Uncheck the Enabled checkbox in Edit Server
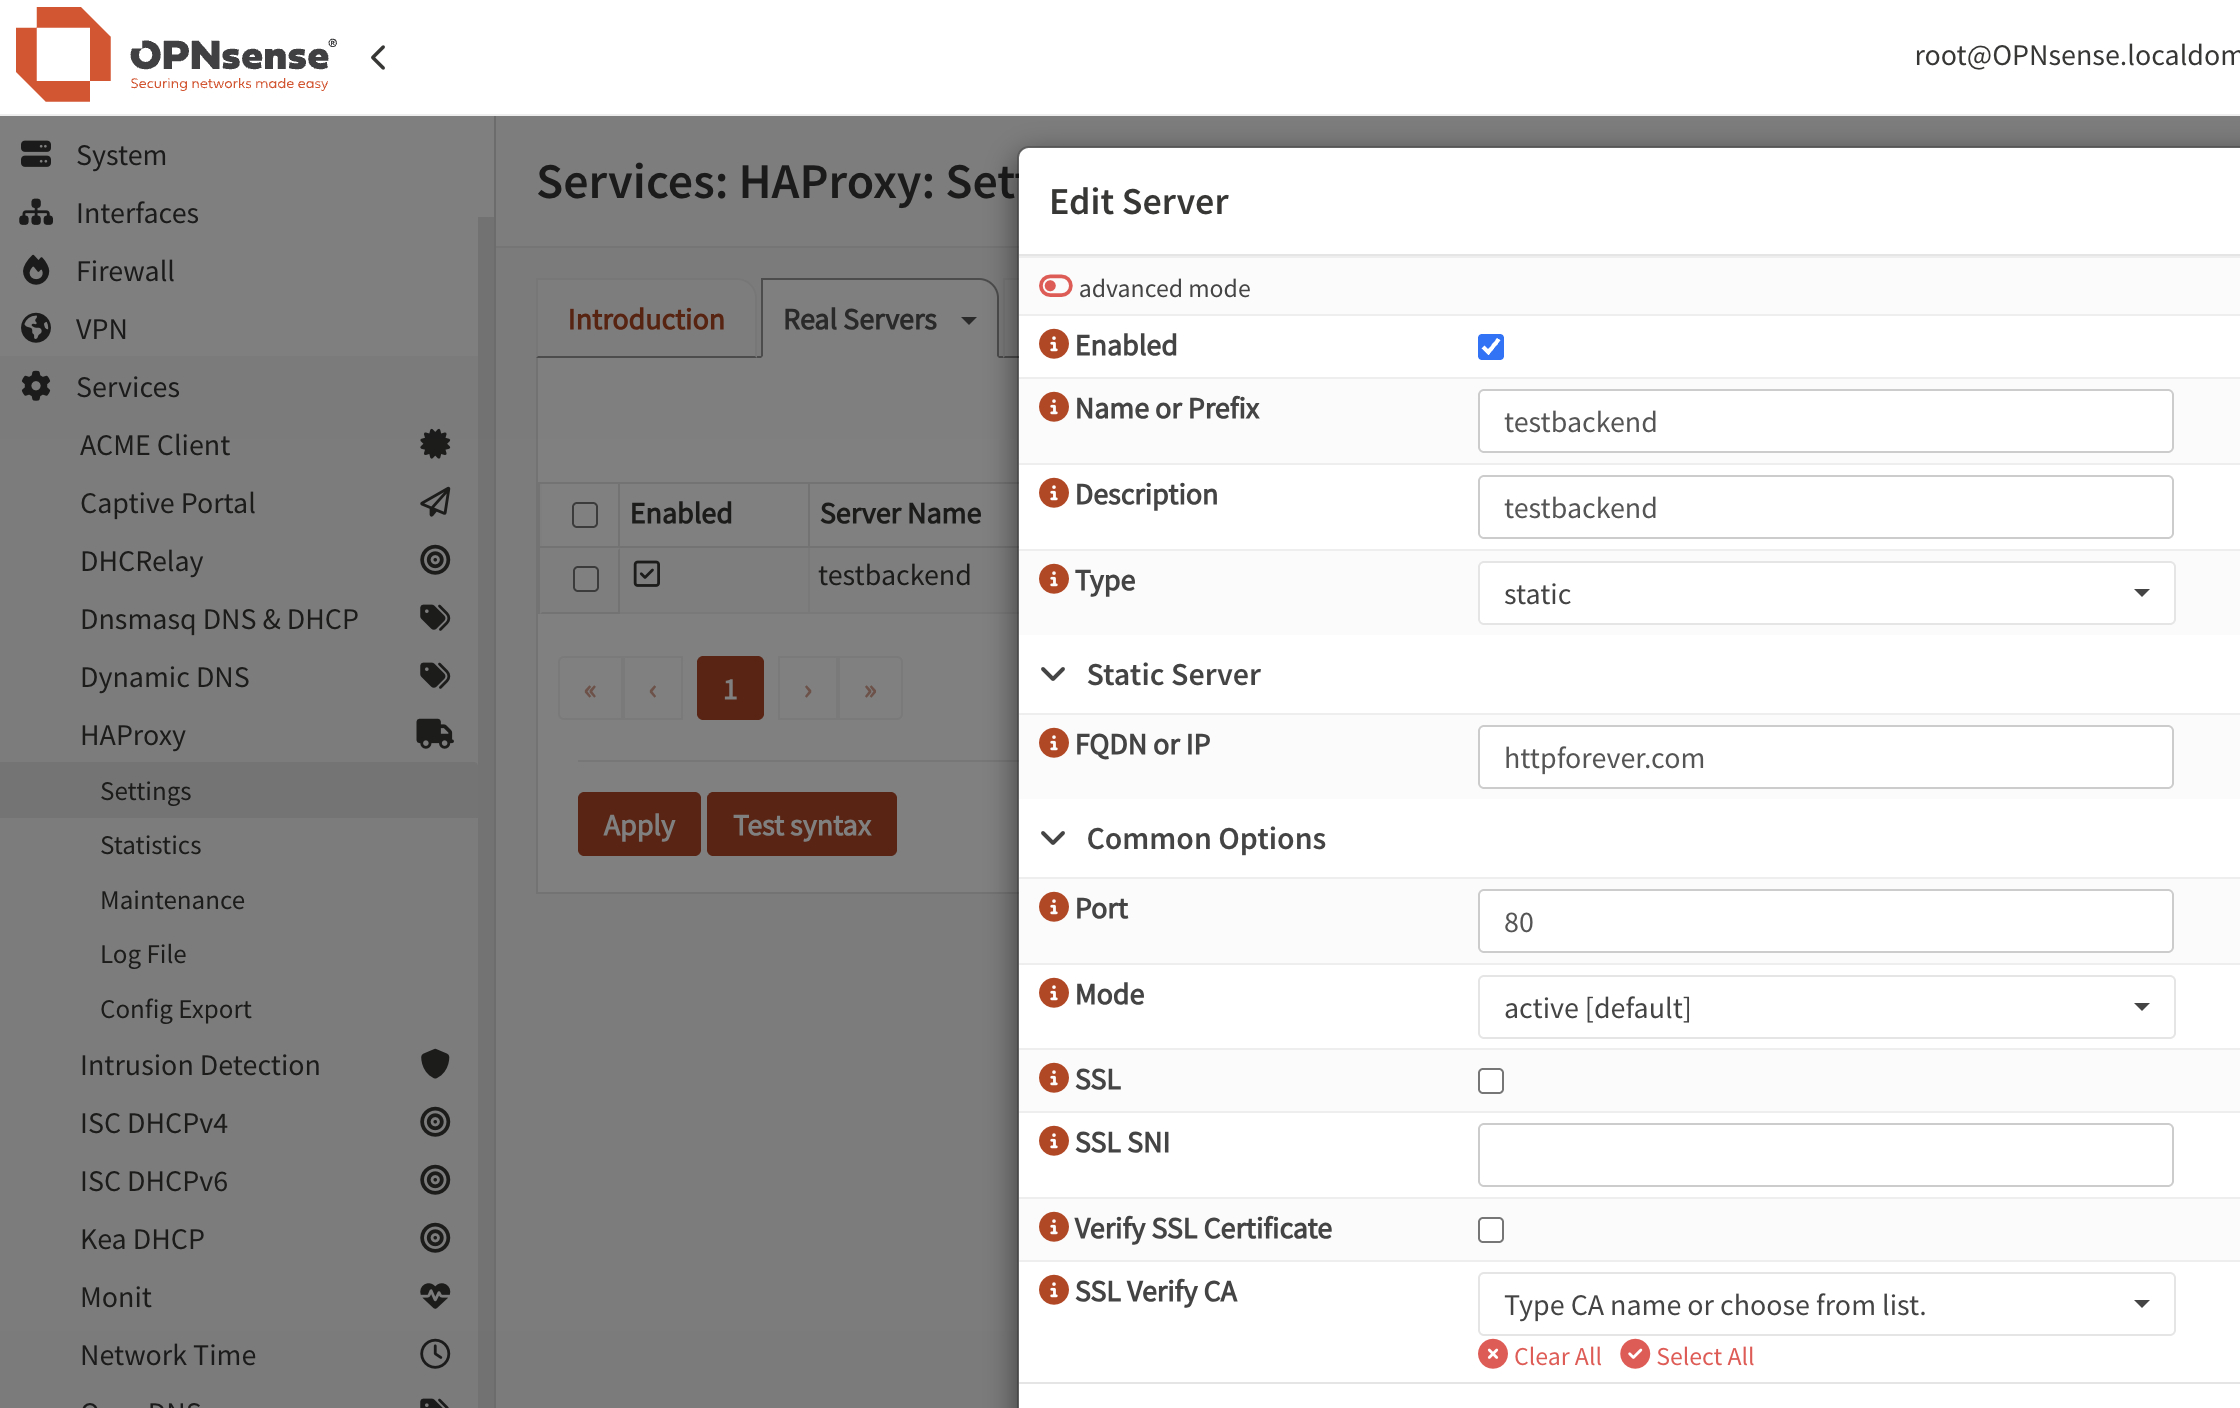 point(1490,347)
